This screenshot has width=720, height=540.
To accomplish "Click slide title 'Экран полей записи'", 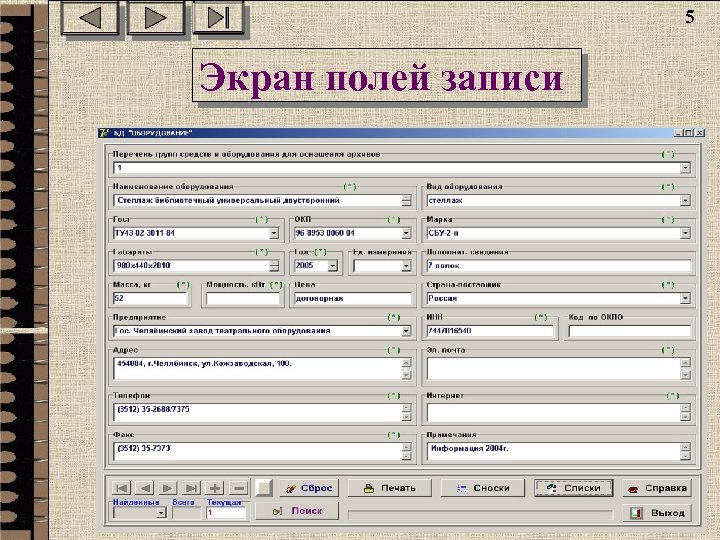I will (x=381, y=77).
